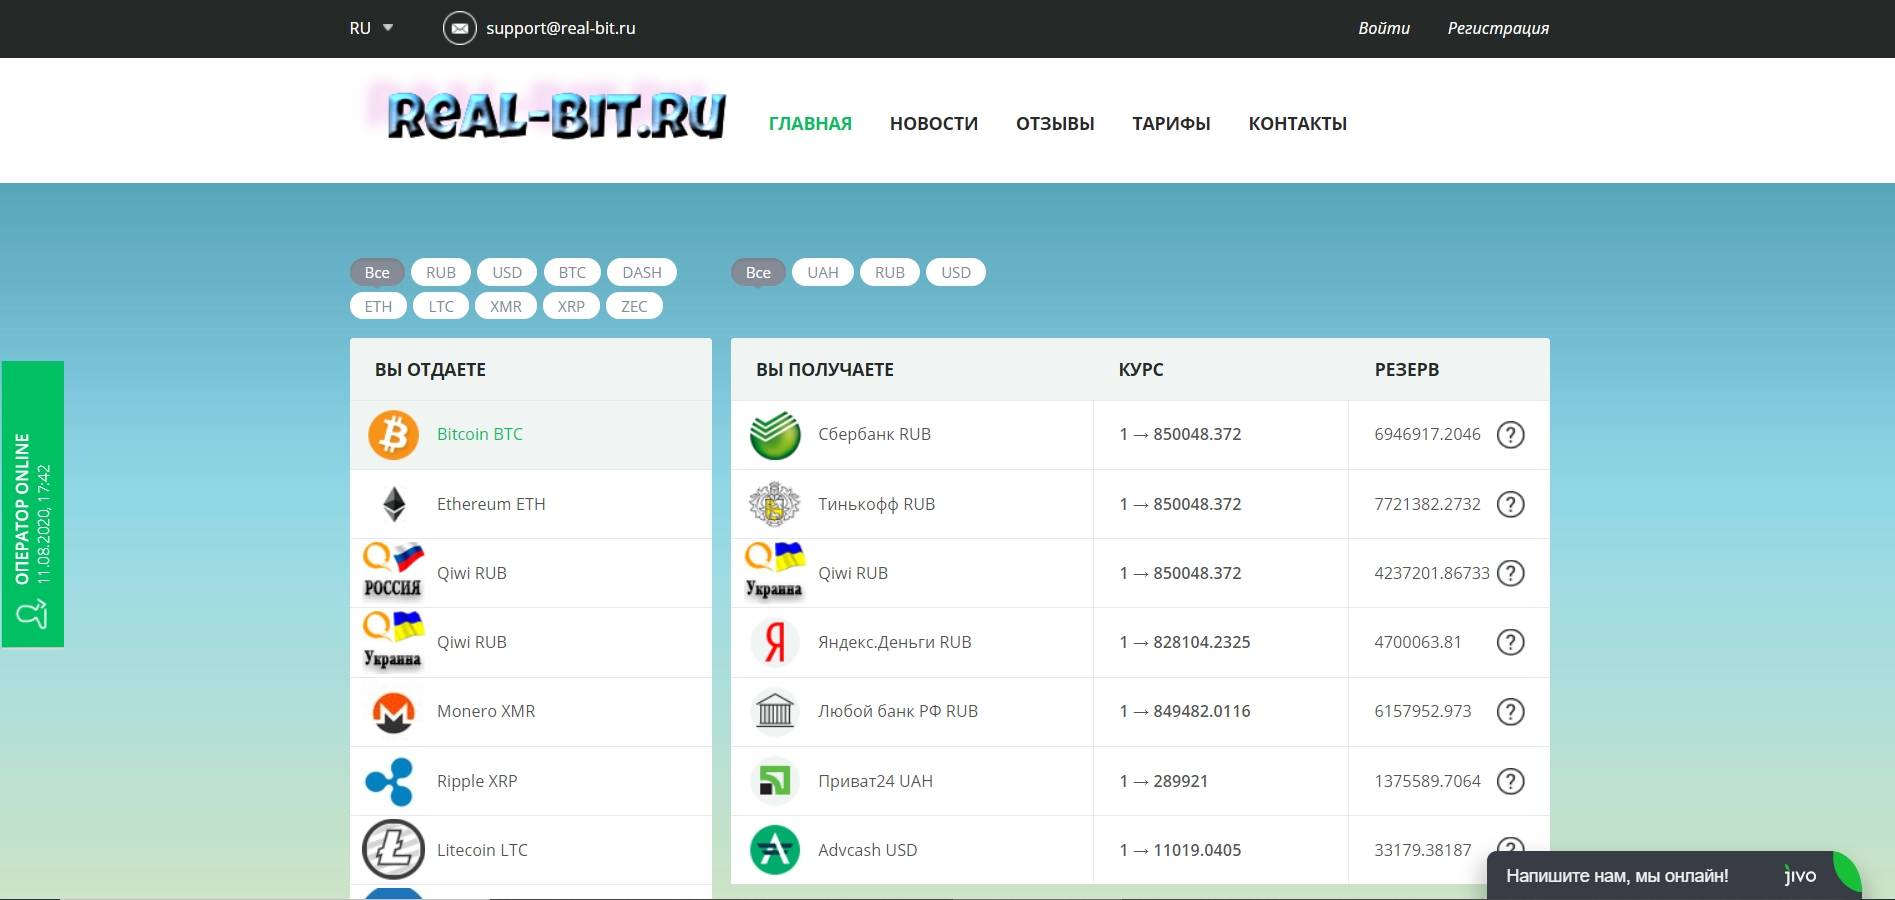Click the Bitcoin BTC coin icon
1895x900 pixels.
393,435
